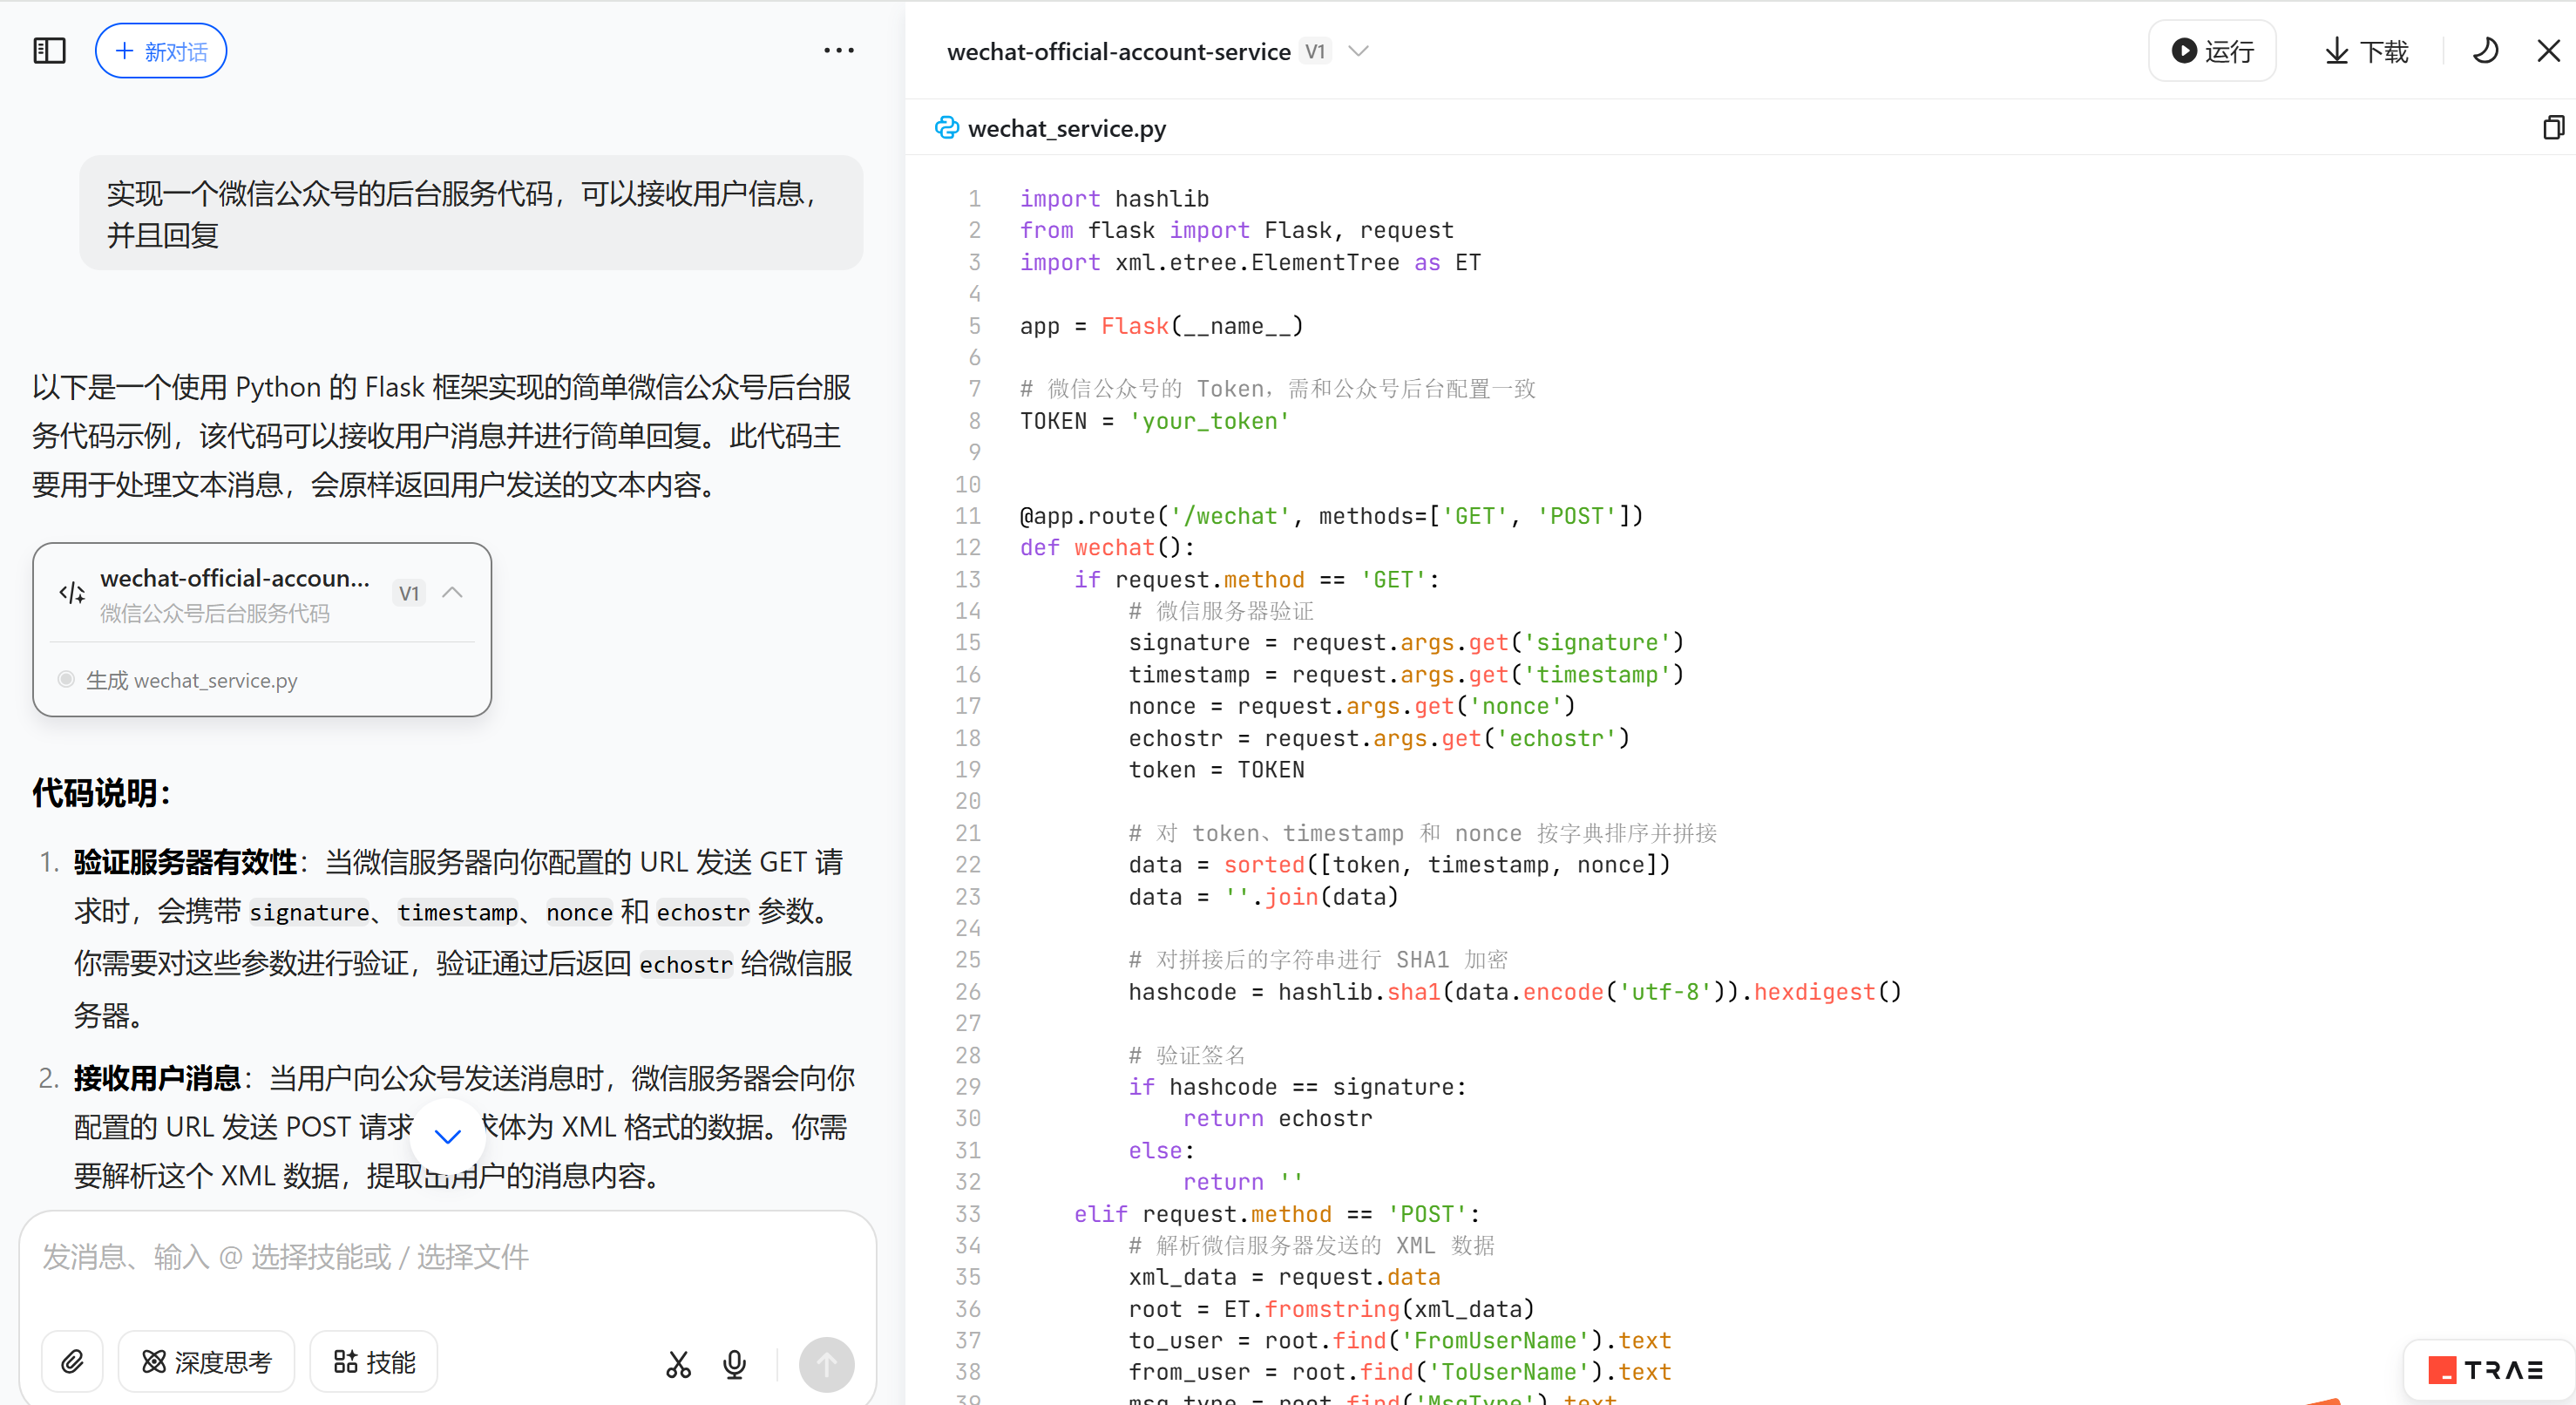Viewport: 2576px width, 1405px height.
Task: Copy wechat_service.py code to clipboard
Action: pos(2553,128)
